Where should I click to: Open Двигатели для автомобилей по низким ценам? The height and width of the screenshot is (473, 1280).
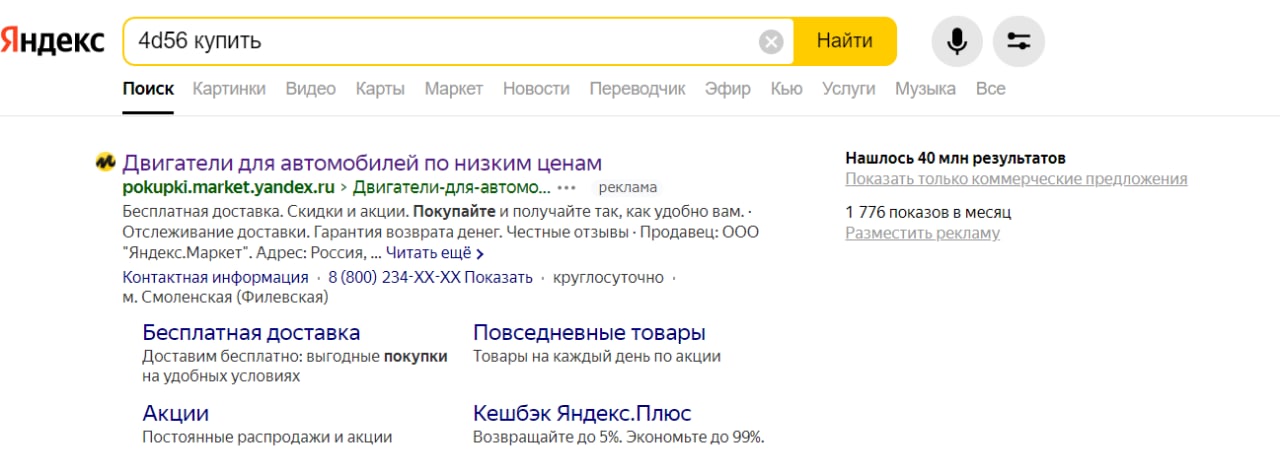362,163
